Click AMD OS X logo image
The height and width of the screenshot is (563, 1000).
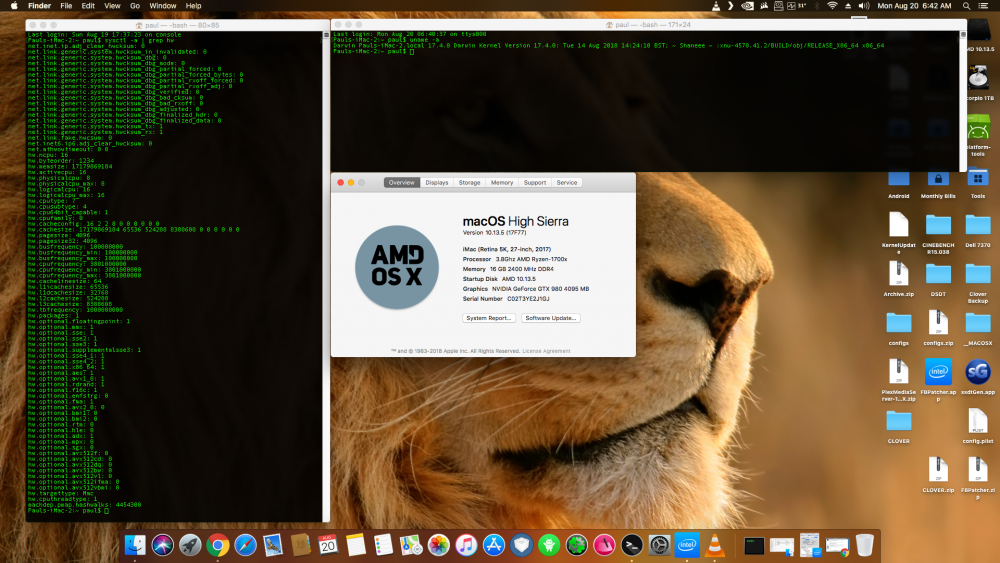397,267
